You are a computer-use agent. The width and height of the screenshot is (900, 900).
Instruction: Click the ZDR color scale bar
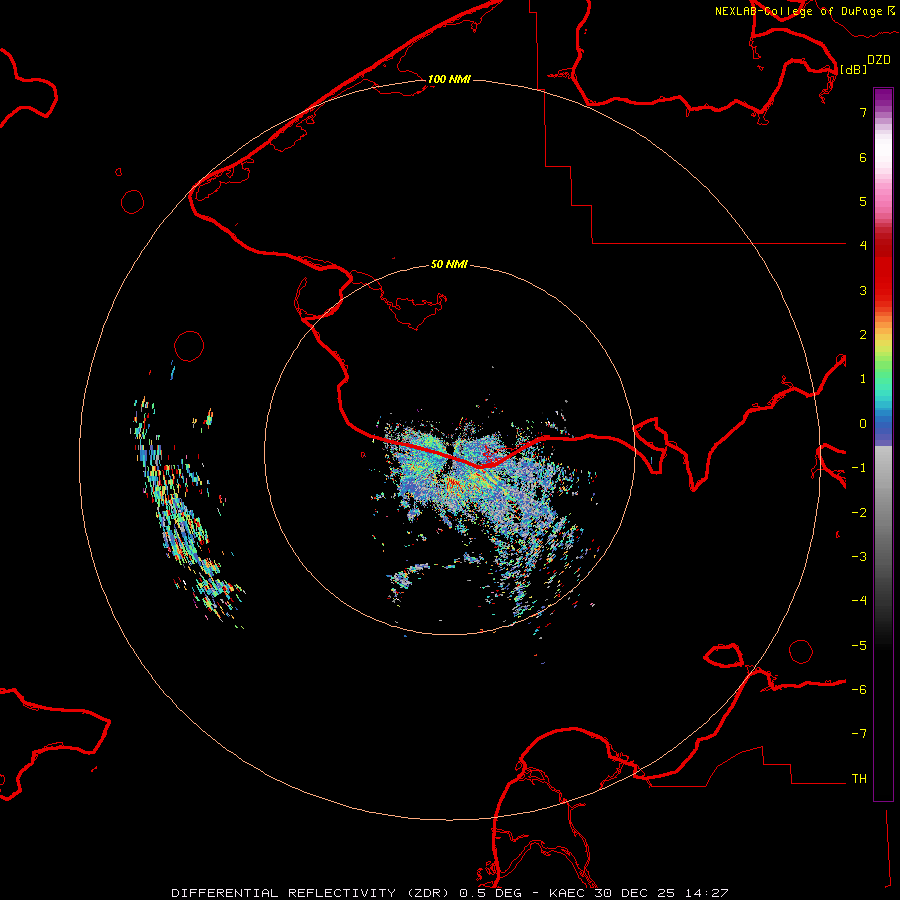point(883,444)
